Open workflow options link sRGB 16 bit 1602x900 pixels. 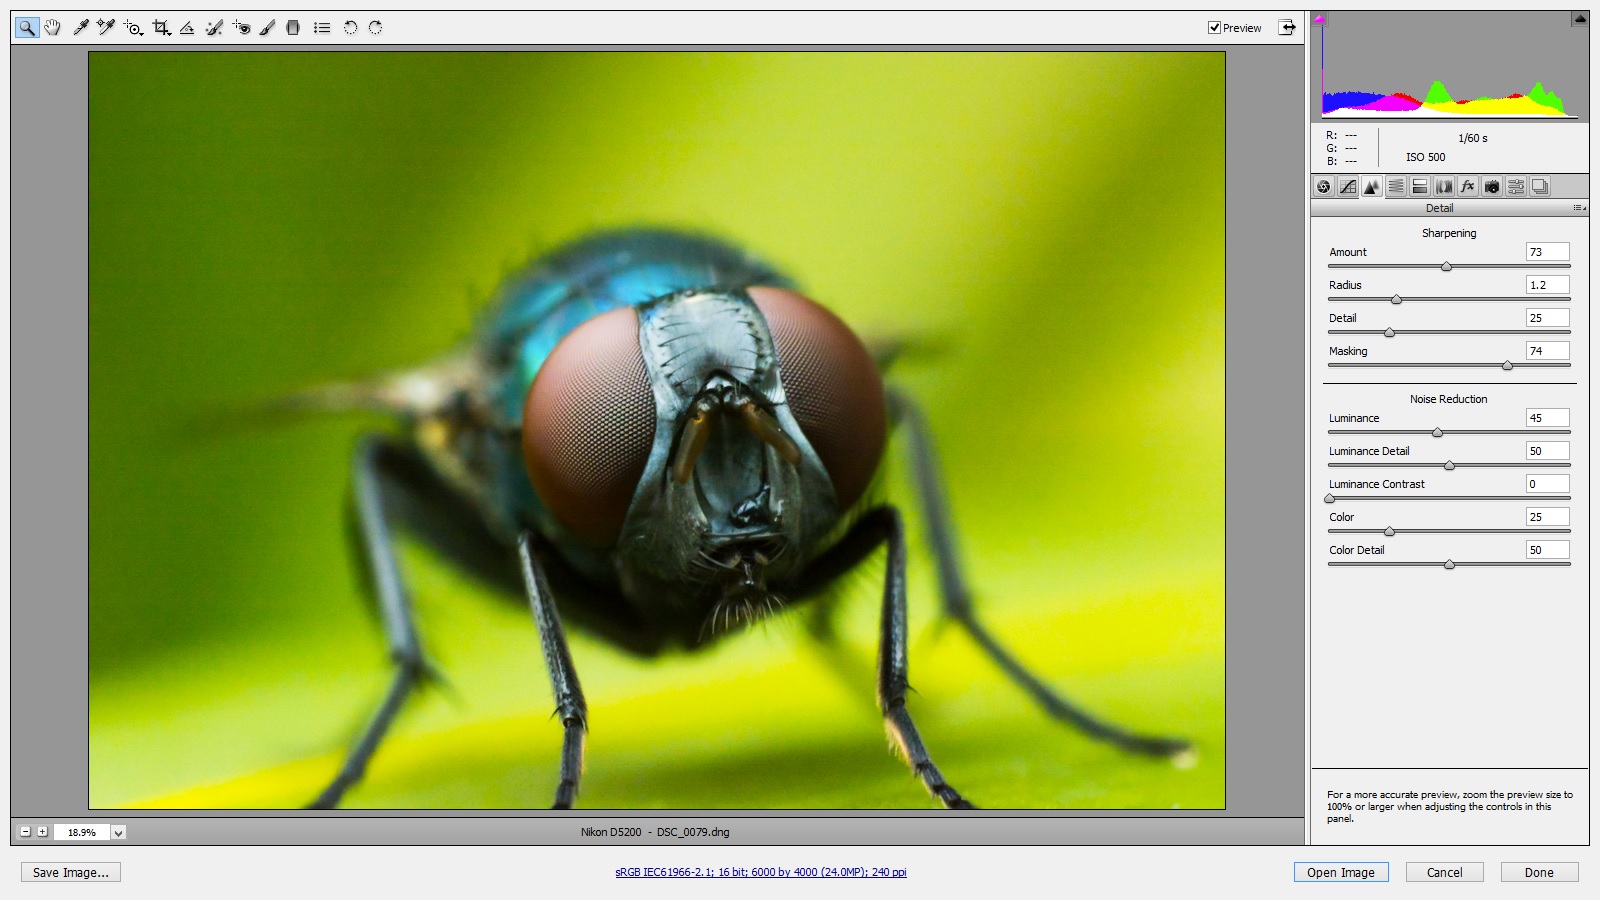click(760, 872)
